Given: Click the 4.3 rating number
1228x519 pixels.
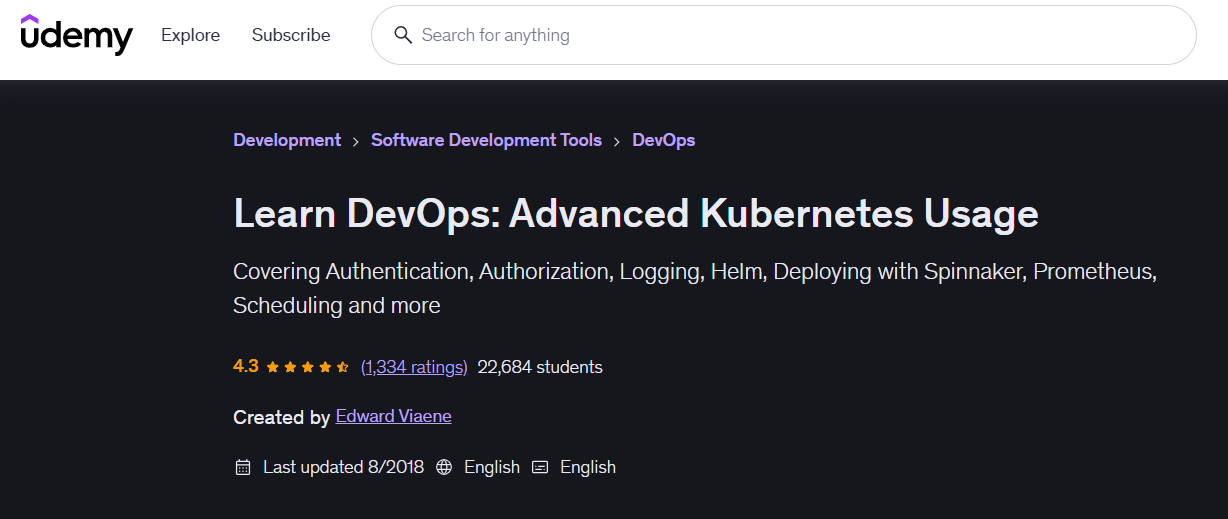Looking at the screenshot, I should coord(246,366).
